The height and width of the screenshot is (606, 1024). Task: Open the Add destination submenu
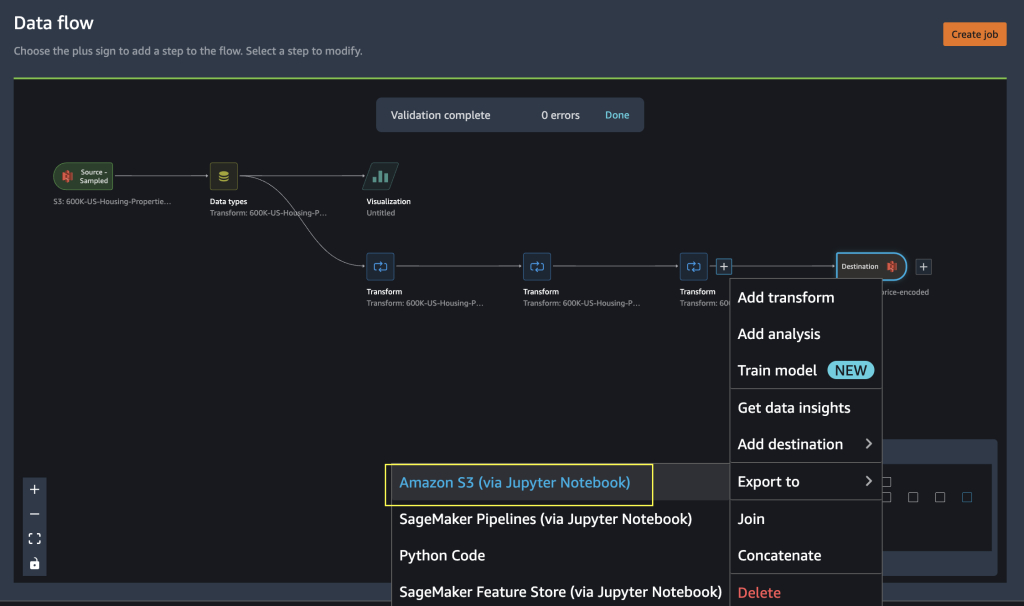click(805, 445)
